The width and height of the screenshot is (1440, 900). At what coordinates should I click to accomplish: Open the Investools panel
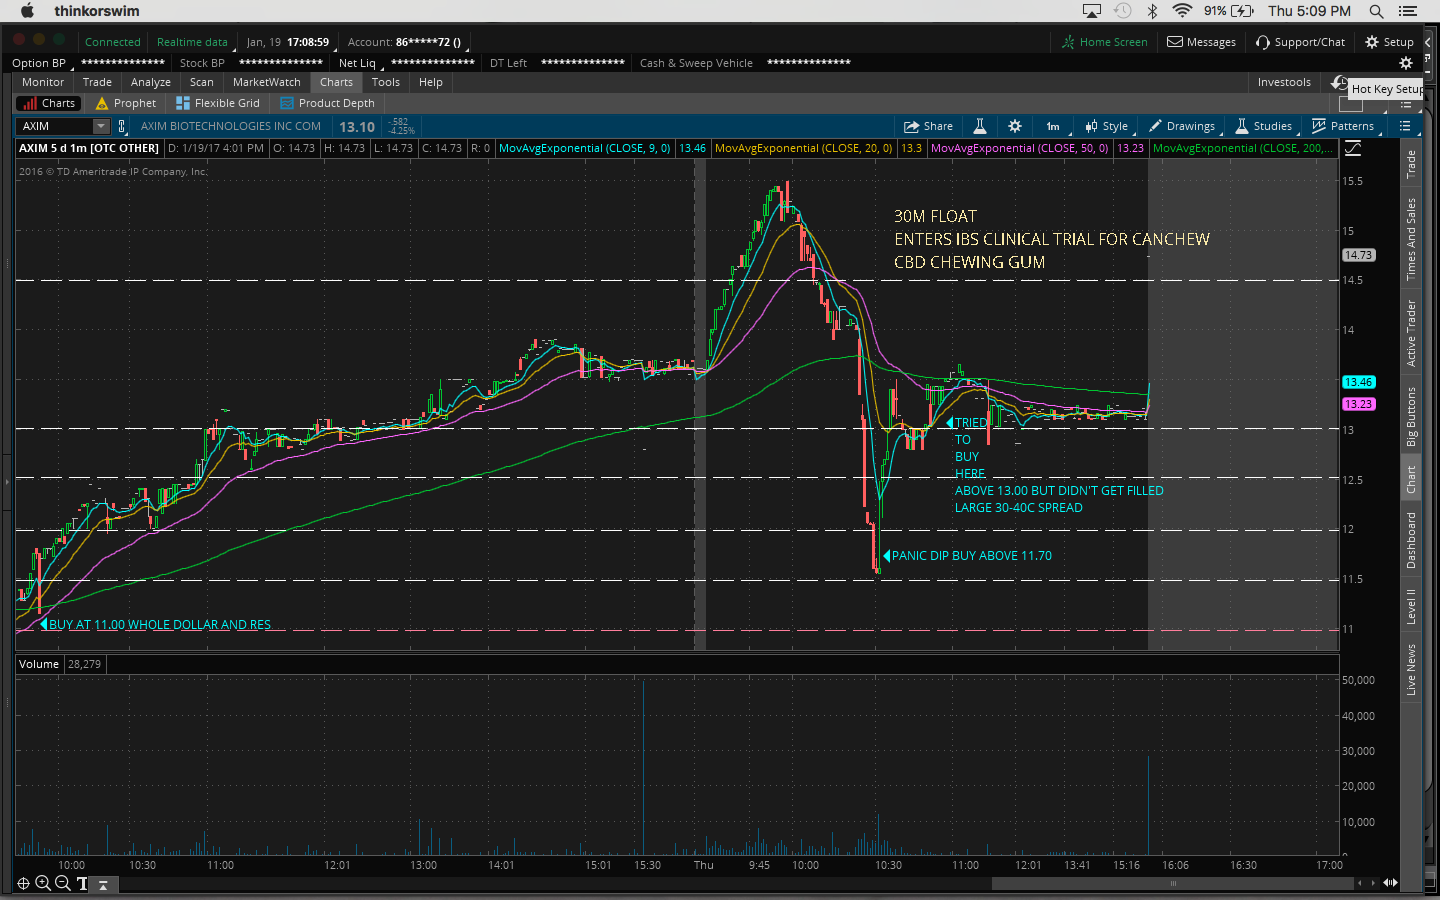point(1284,82)
